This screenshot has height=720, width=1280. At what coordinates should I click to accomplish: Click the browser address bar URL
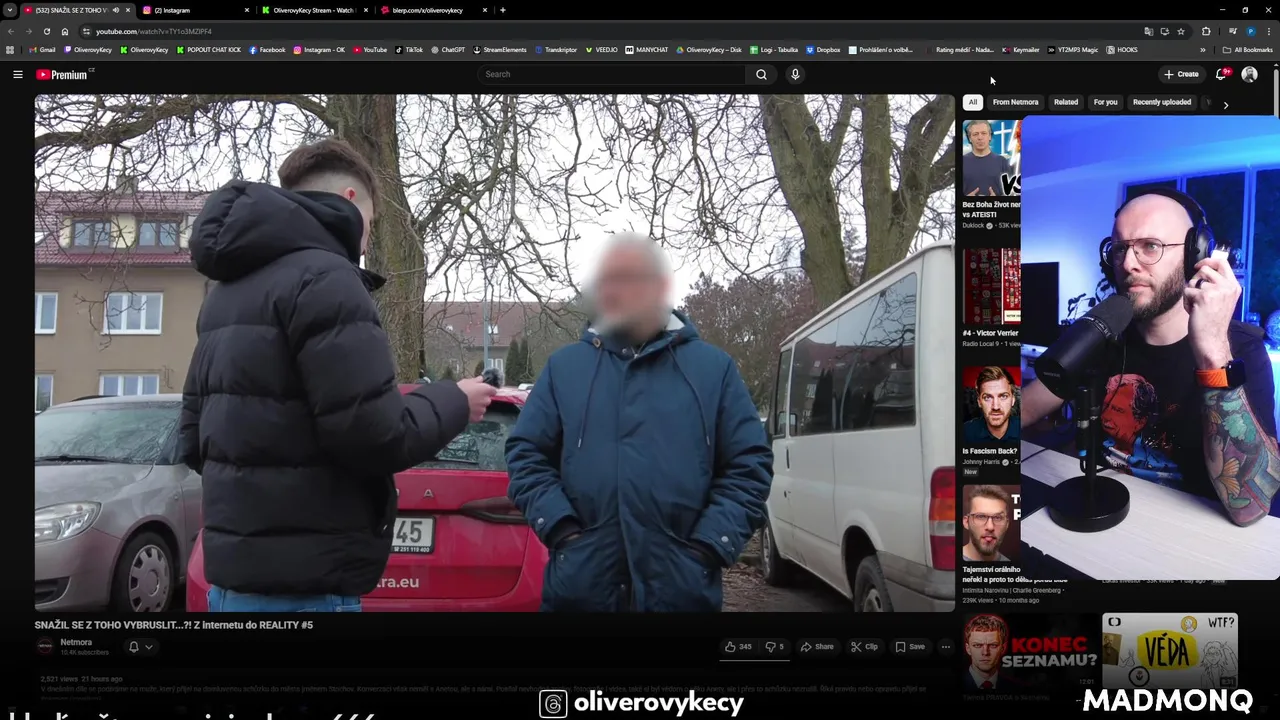154,31
